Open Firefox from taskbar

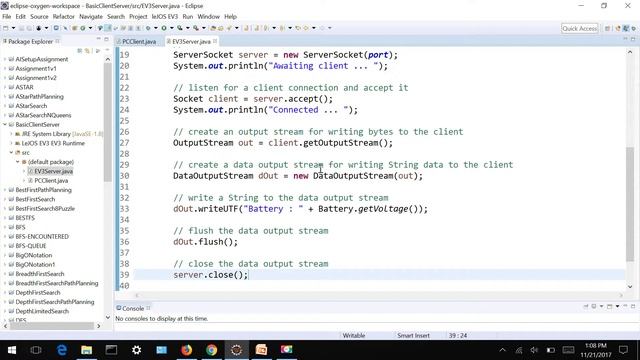pyautogui.click(x=187, y=350)
